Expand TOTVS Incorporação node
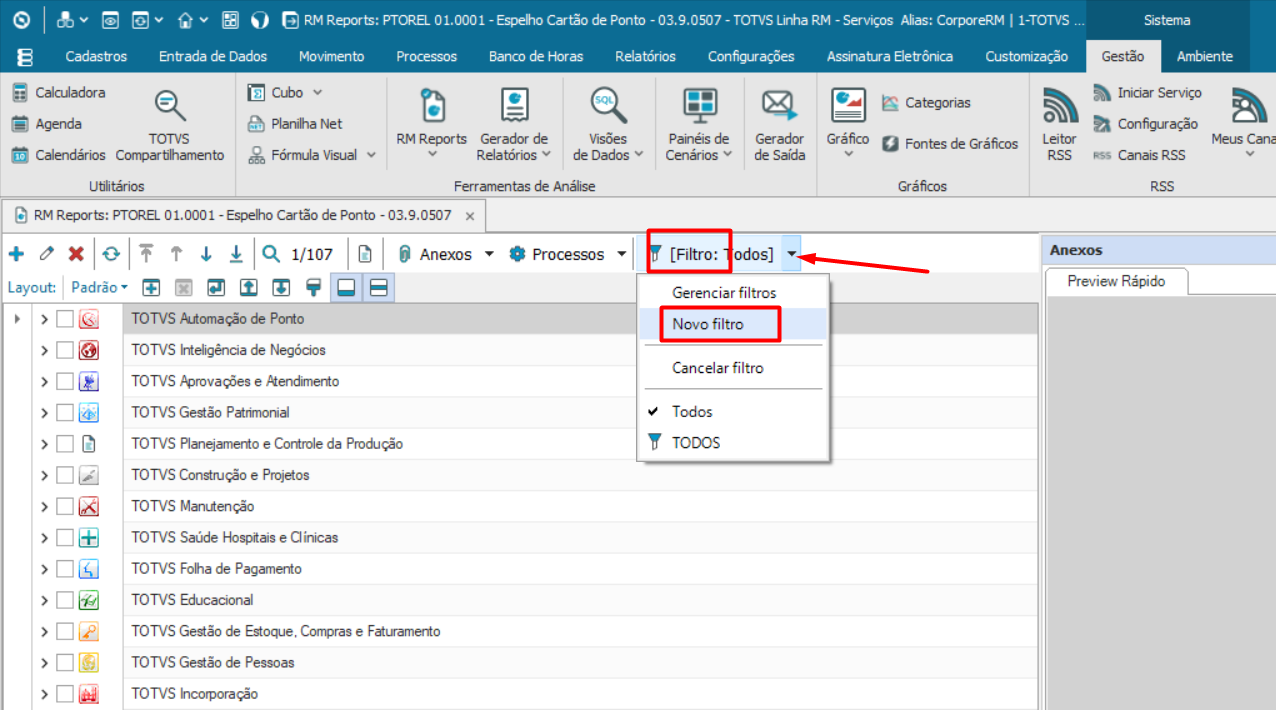This screenshot has height=710, width=1276. coord(44,693)
